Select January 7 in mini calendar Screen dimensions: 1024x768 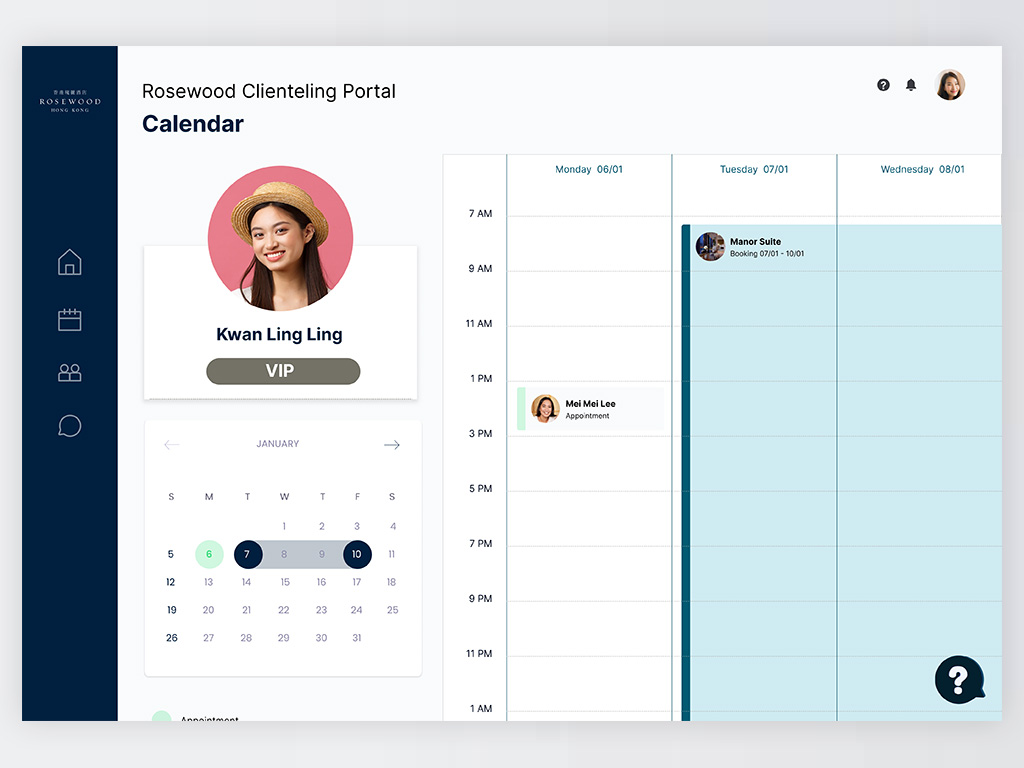click(x=248, y=554)
